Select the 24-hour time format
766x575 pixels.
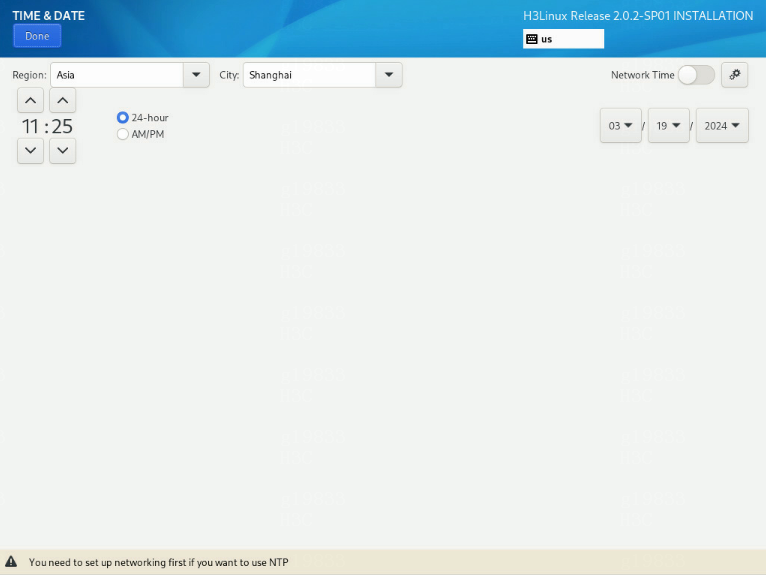(x=143, y=118)
